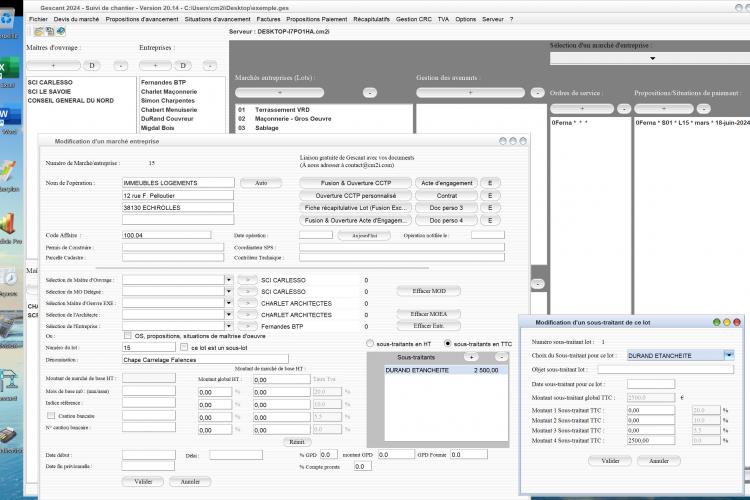Click the open folder toolbar icon
This screenshot has width=750, height=500.
tap(39, 32)
